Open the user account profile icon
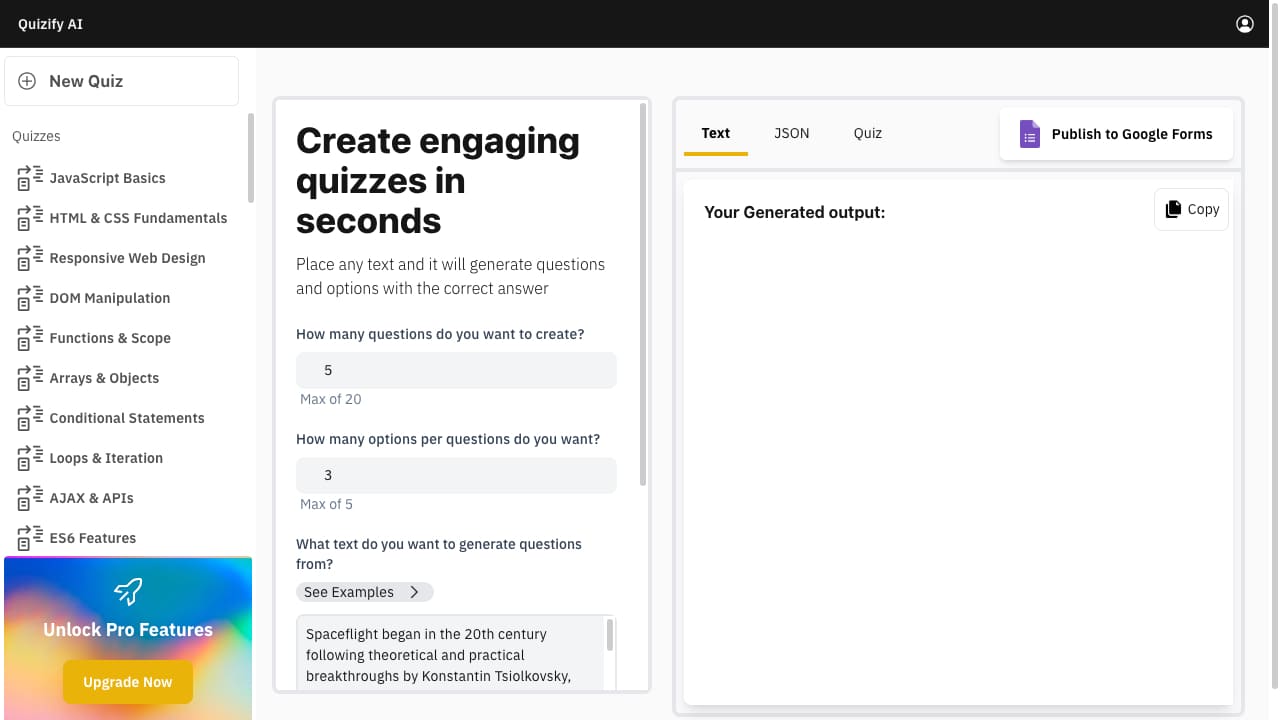Viewport: 1280px width, 720px height. tap(1245, 24)
